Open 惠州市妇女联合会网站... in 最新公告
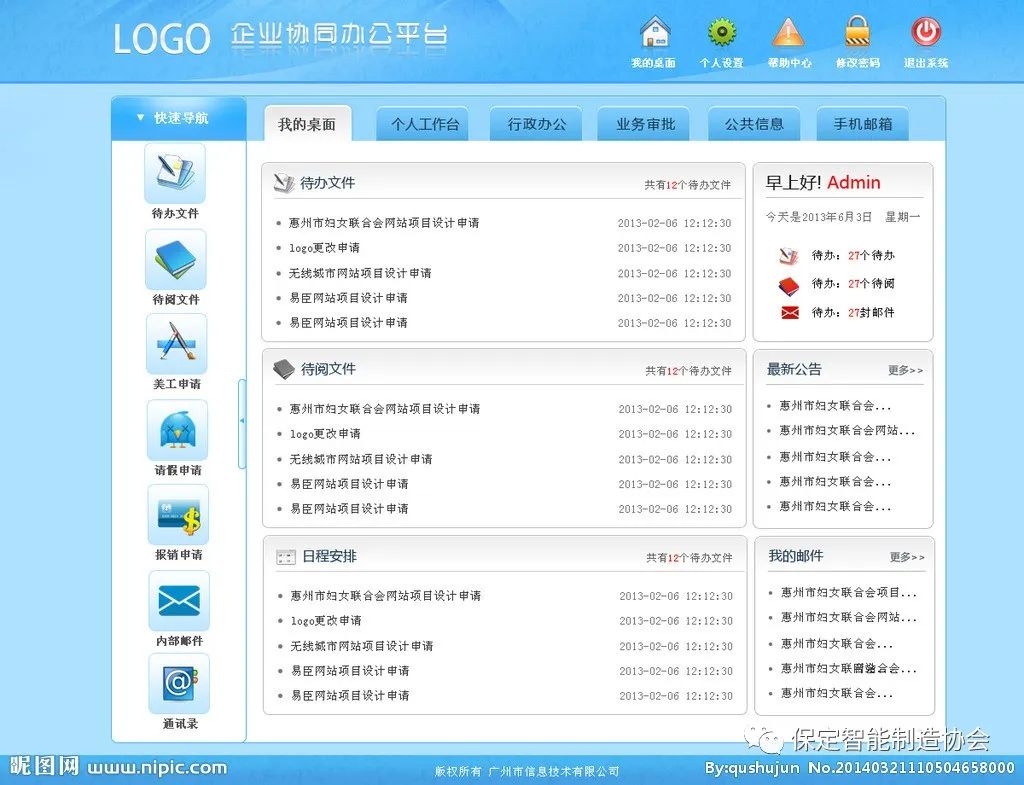The height and width of the screenshot is (785, 1024). 848,430
